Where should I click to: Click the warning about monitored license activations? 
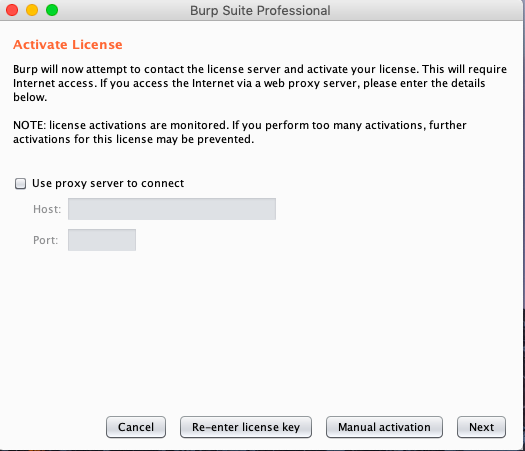[x=240, y=132]
